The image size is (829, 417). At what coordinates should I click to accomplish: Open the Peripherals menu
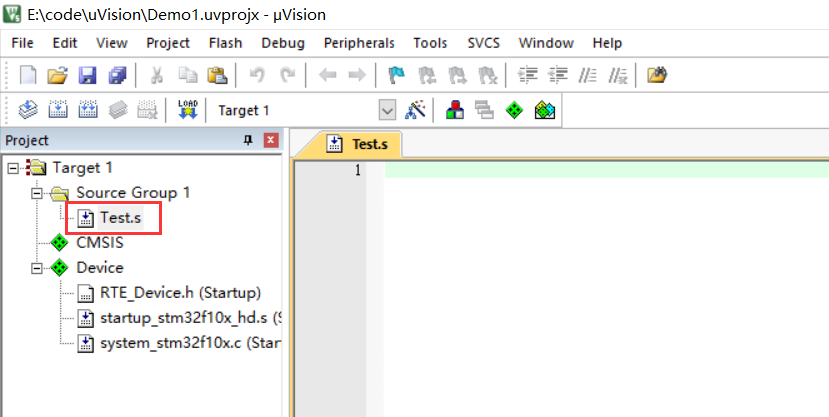coord(359,43)
